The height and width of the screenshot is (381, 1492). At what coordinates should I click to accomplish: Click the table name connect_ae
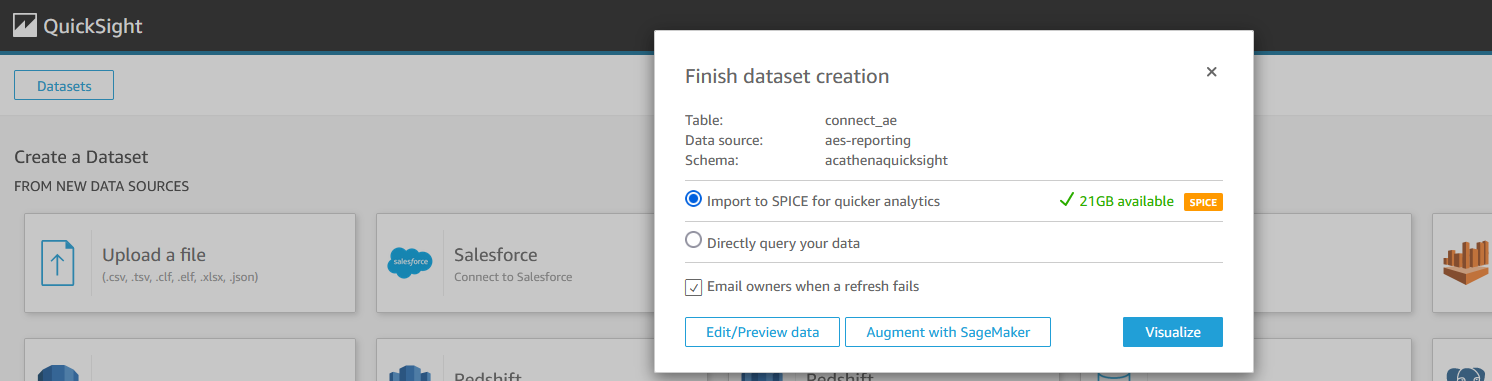[861, 121]
